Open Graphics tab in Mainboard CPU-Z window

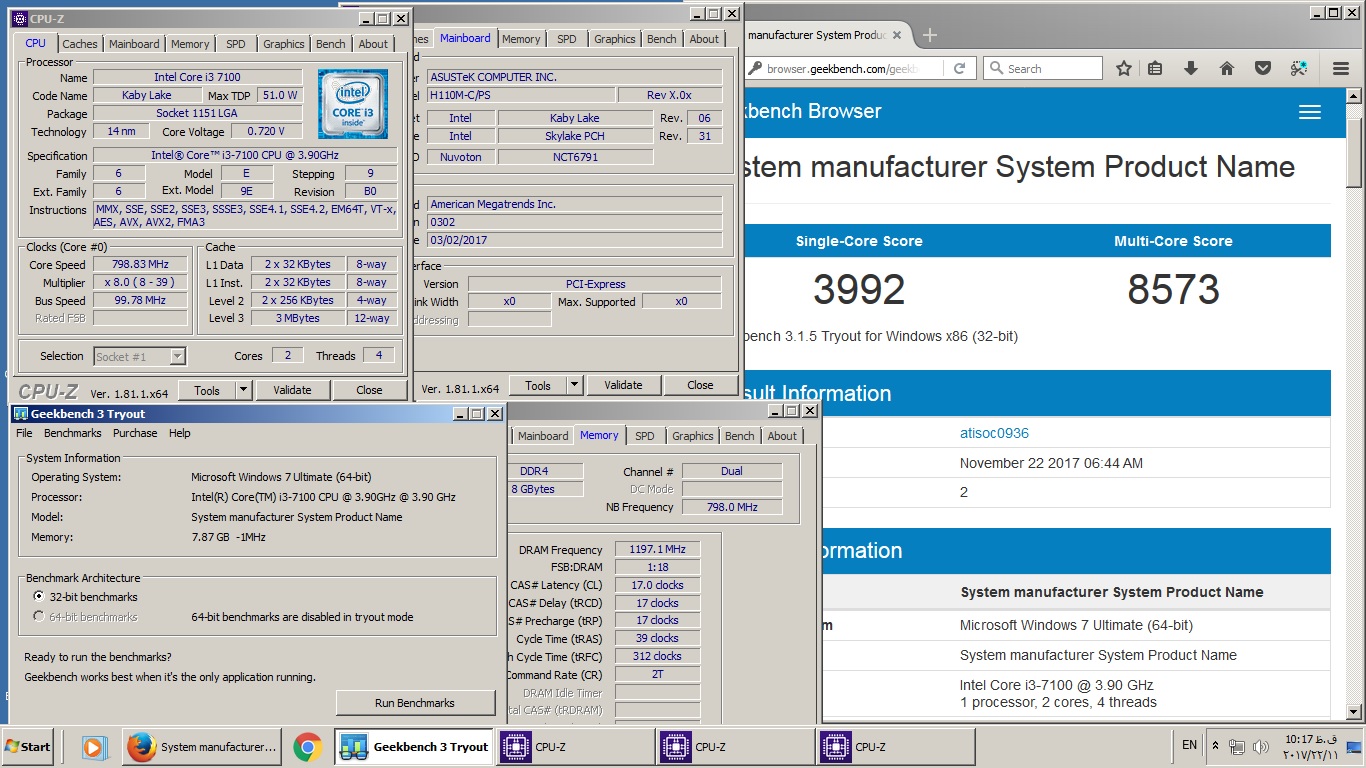tap(615, 39)
